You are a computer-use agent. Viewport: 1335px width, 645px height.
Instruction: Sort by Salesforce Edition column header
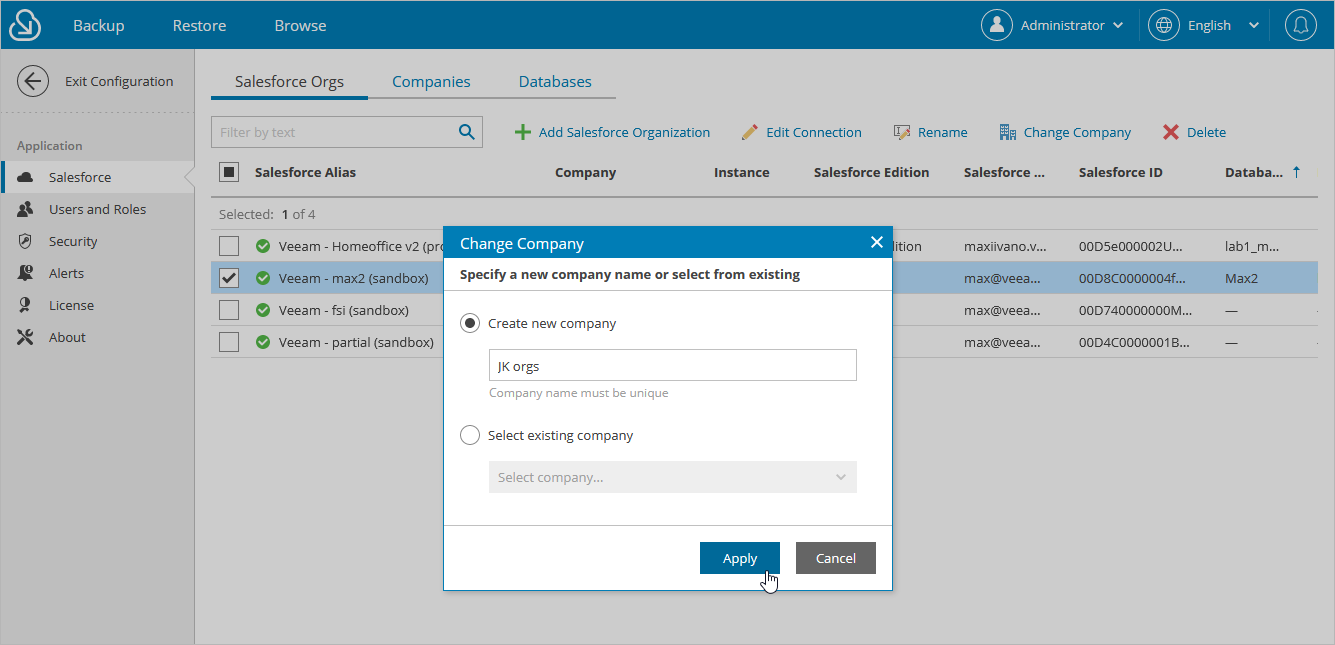click(x=871, y=172)
